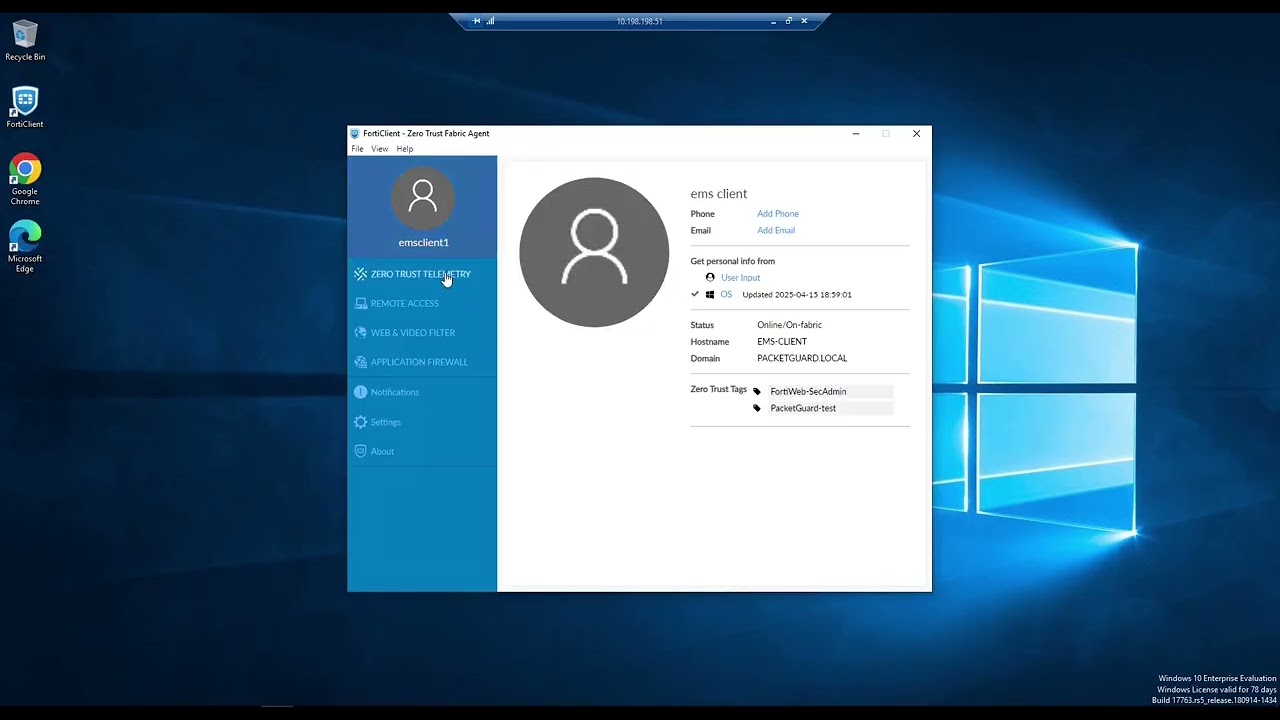Image resolution: width=1280 pixels, height=720 pixels.
Task: Click the Web & Video Filter globe icon
Action: [361, 332]
